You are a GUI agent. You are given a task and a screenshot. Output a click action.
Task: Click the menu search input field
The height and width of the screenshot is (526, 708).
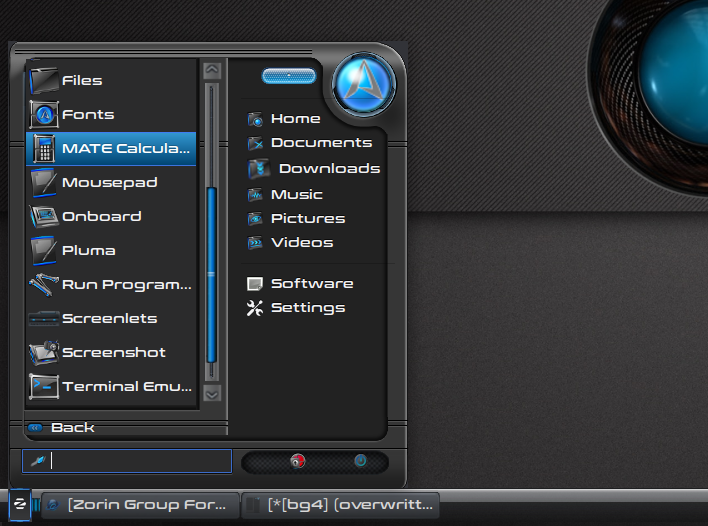[x=140, y=461]
